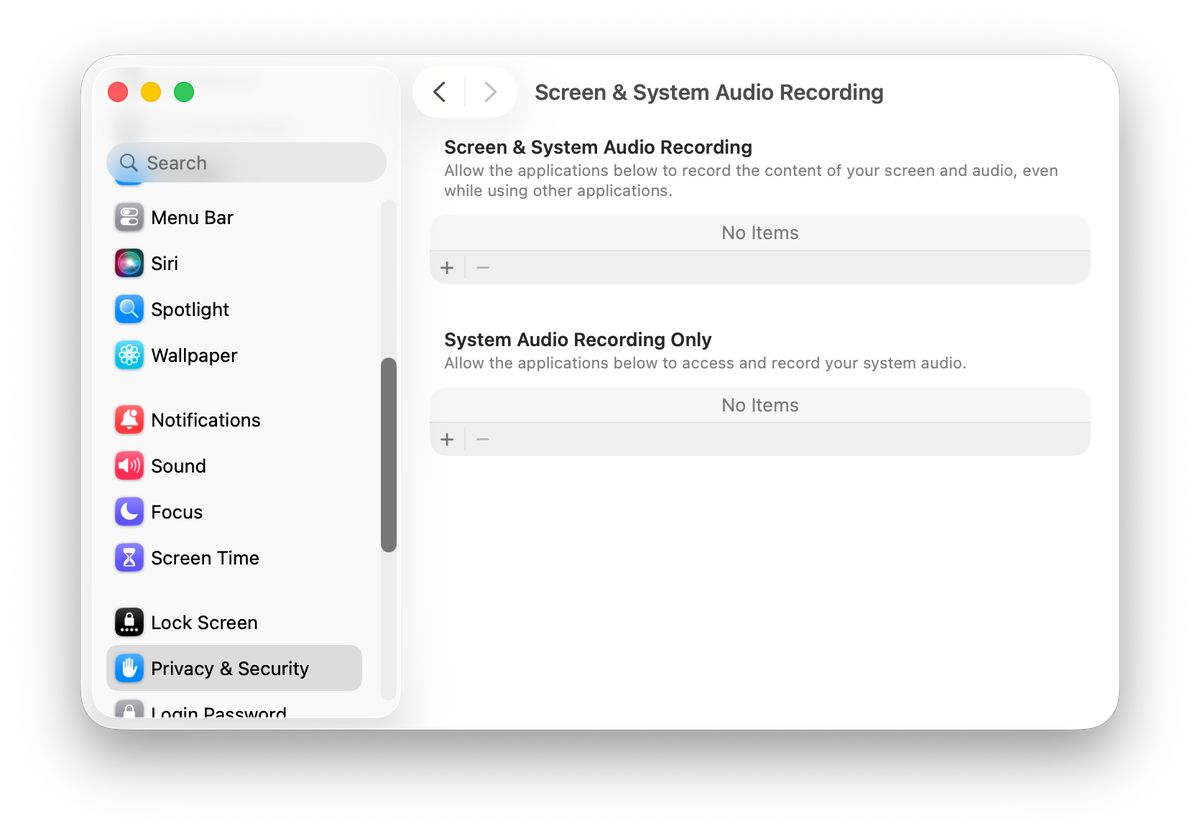The height and width of the screenshot is (836, 1200).
Task: Click the Notifications bell icon
Action: click(x=129, y=420)
